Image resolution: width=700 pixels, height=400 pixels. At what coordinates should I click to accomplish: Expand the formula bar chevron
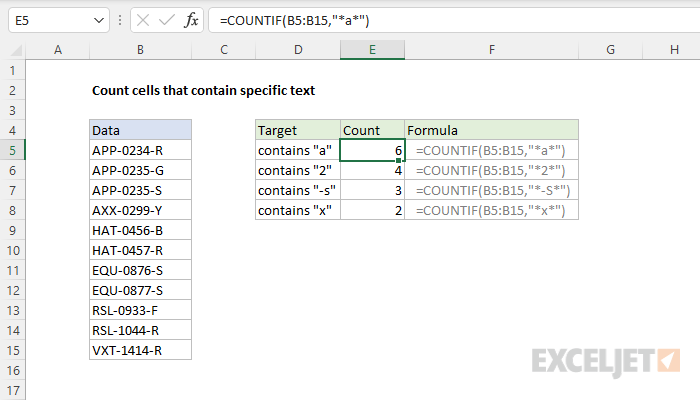tap(682, 20)
